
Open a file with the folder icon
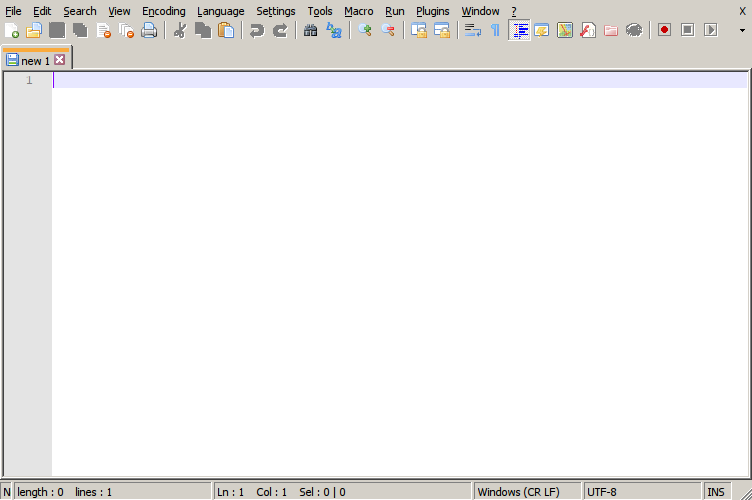[34, 31]
